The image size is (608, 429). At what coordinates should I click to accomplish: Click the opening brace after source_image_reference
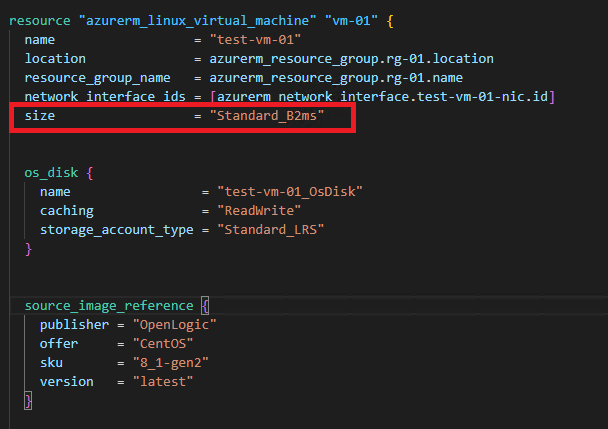(206, 306)
